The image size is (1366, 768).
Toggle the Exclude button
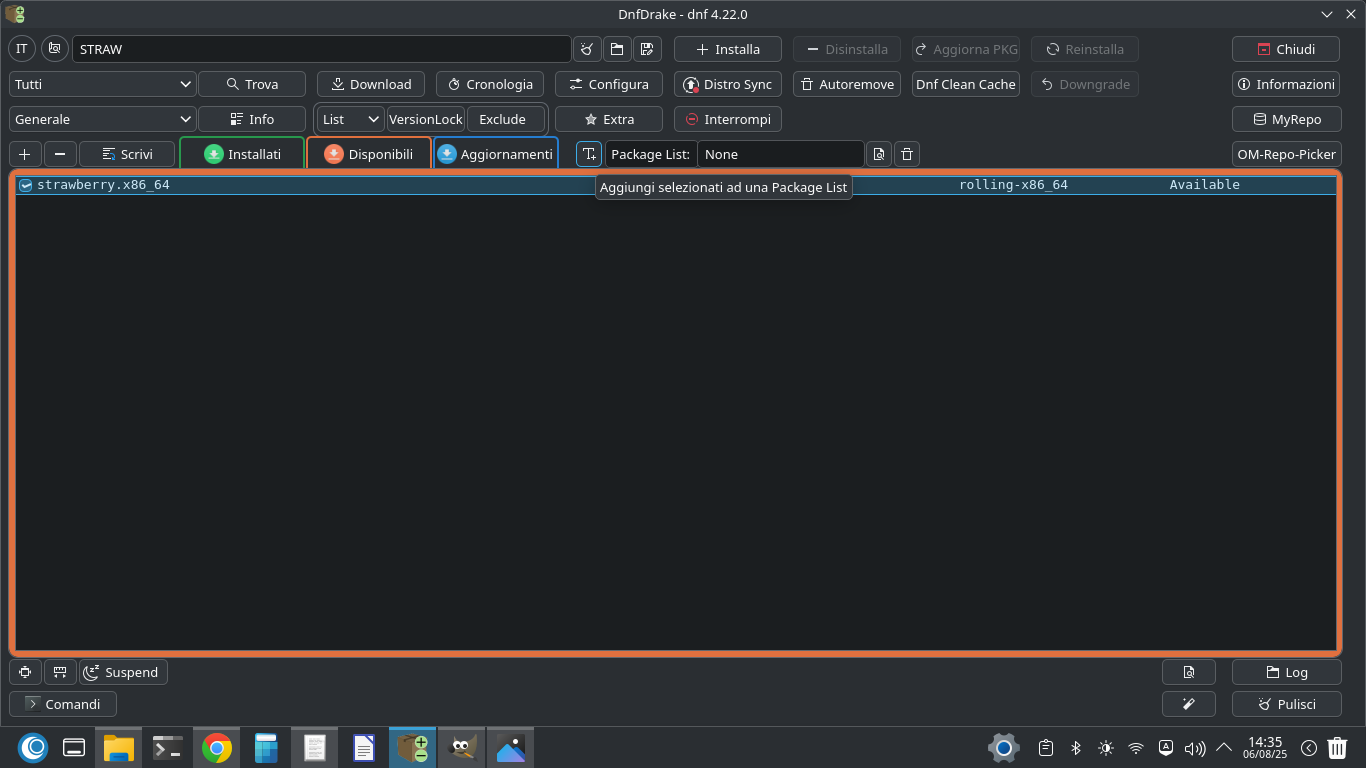502,119
